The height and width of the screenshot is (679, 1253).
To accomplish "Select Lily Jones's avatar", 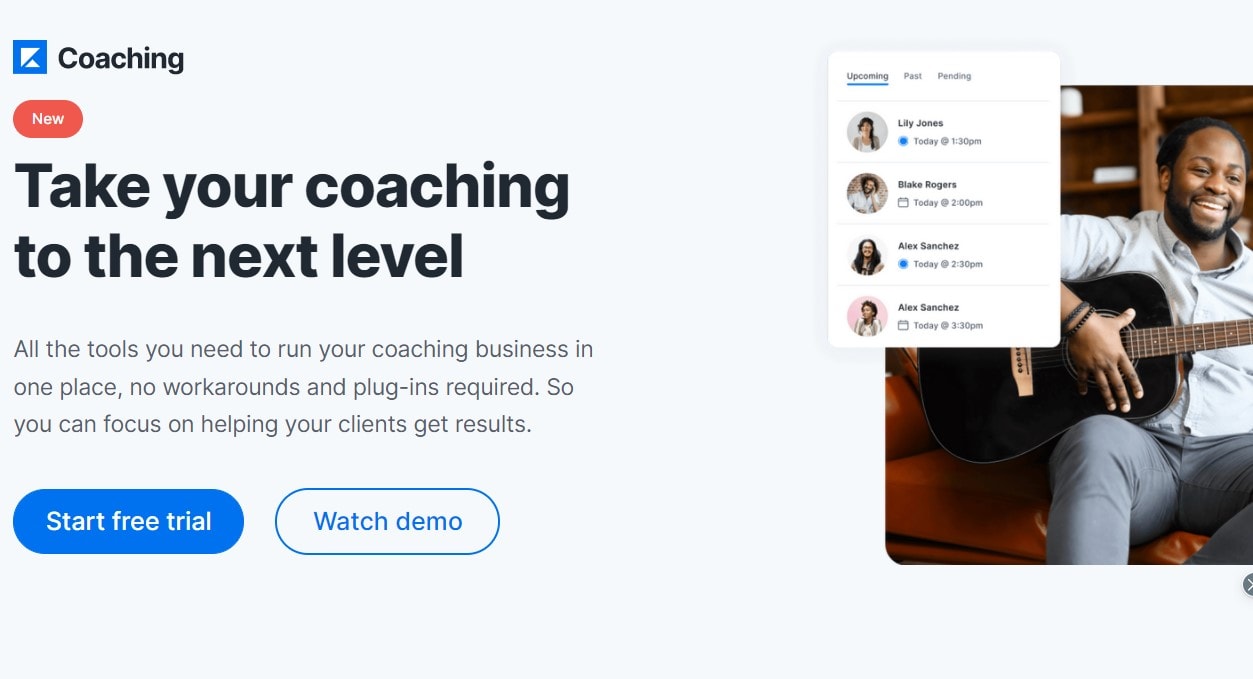I will [867, 132].
